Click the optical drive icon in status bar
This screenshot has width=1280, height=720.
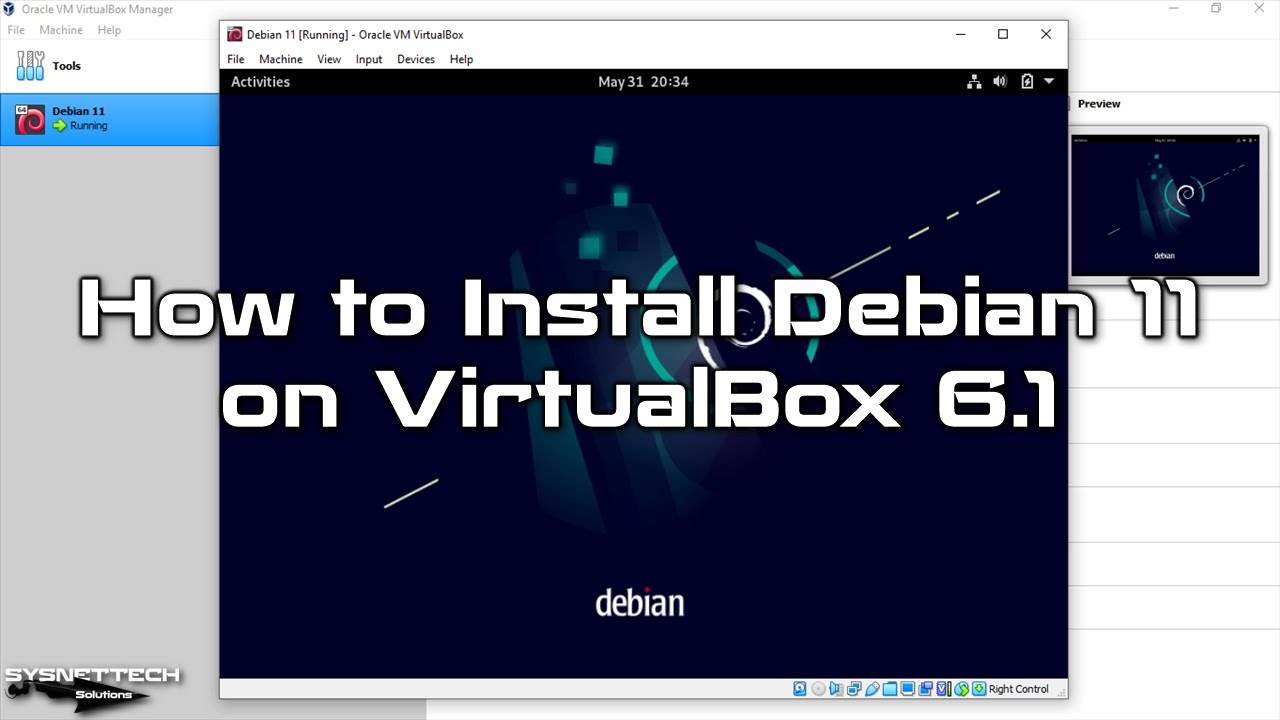[x=818, y=689]
